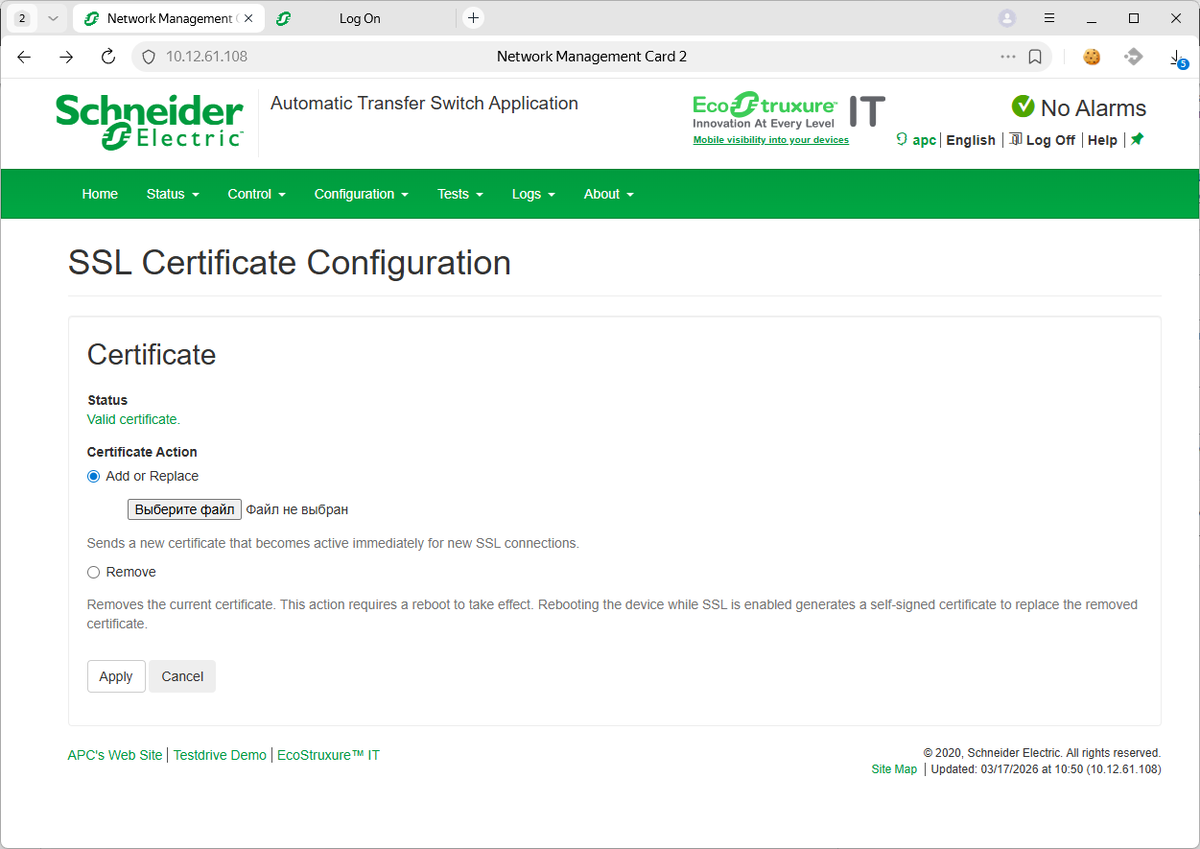The image size is (1200, 849).
Task: Open the three-dots page actions menu
Action: [1008, 57]
